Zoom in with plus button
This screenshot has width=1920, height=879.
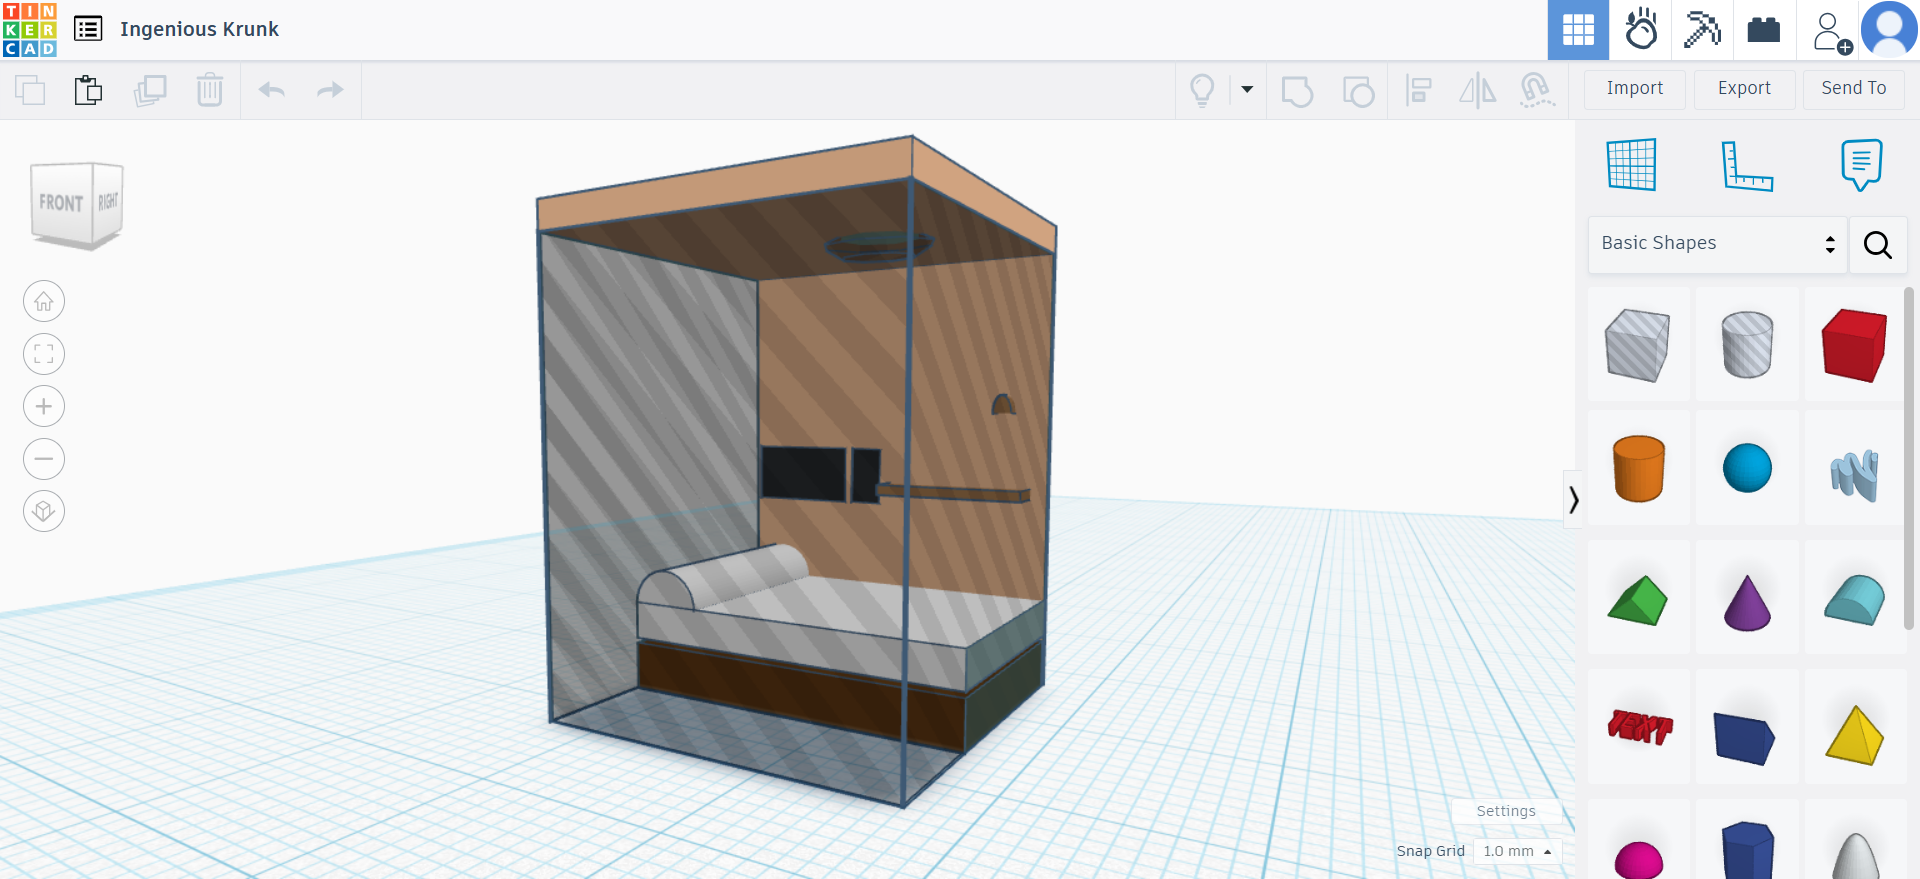click(x=44, y=406)
